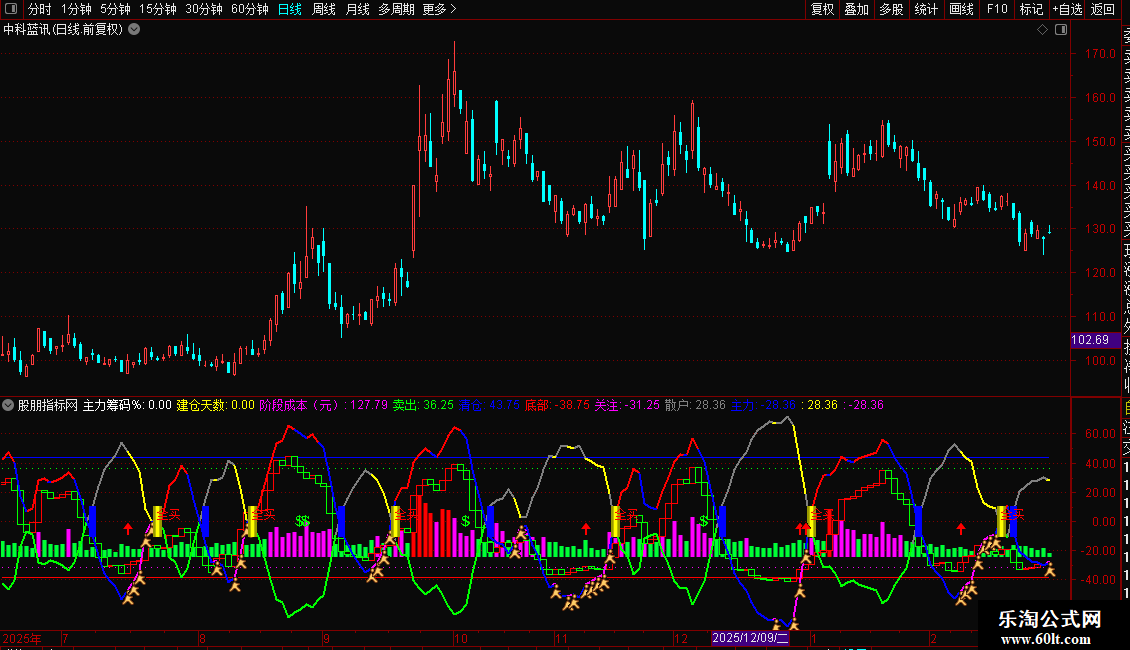The image size is (1130, 650).
Task: Open the 中科蓝讯 stock title dropdown arrow
Action: (x=135, y=30)
